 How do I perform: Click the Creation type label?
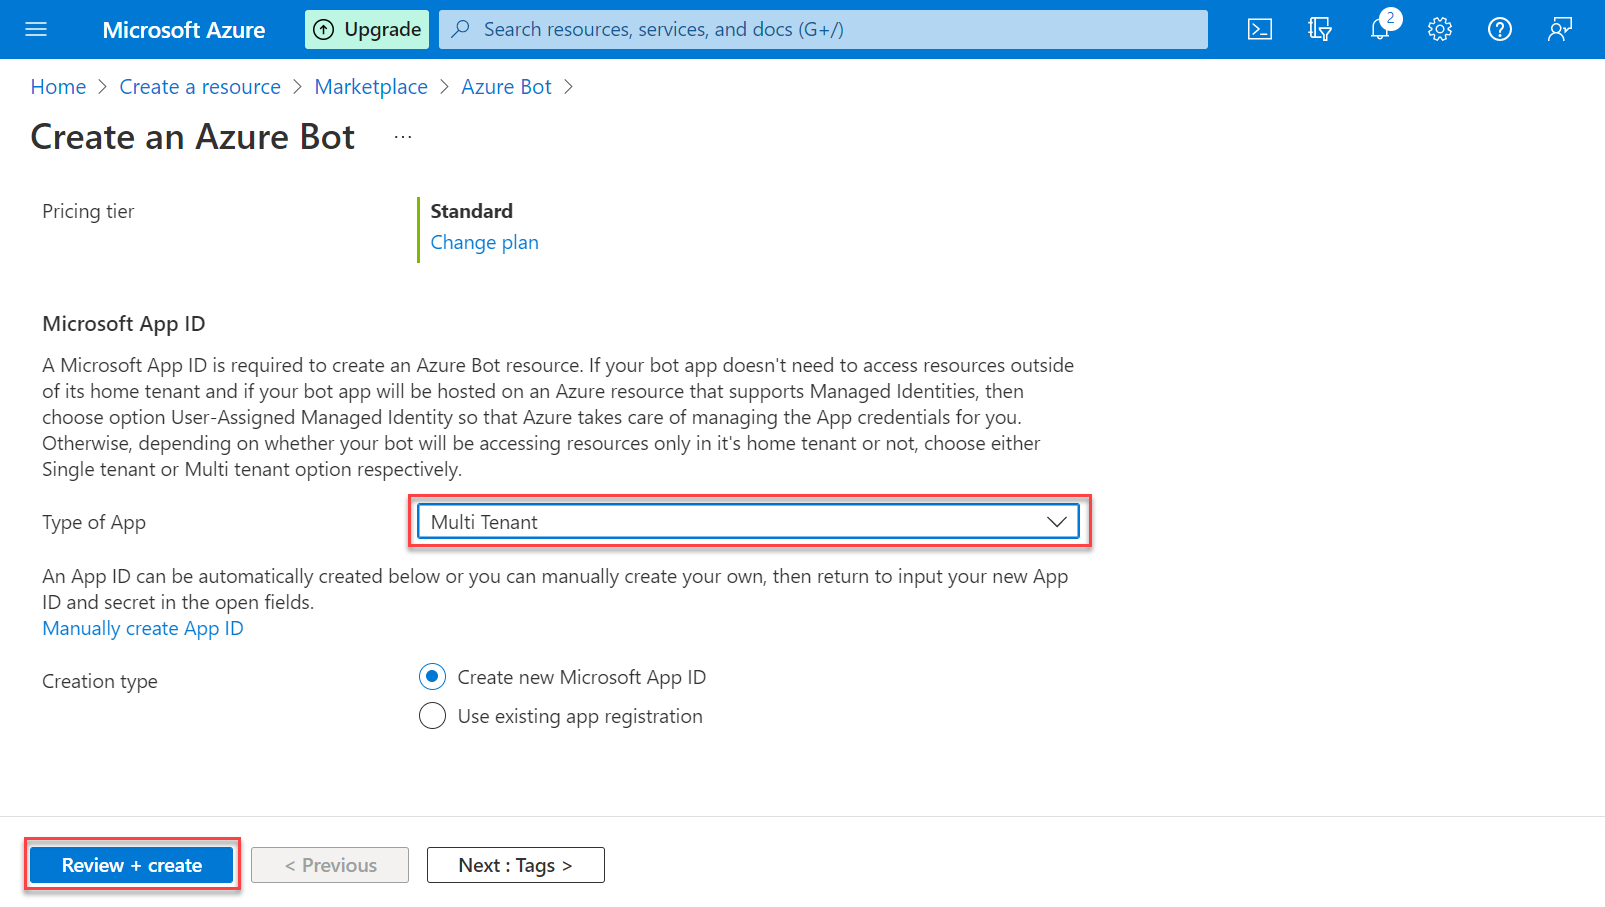(x=100, y=681)
